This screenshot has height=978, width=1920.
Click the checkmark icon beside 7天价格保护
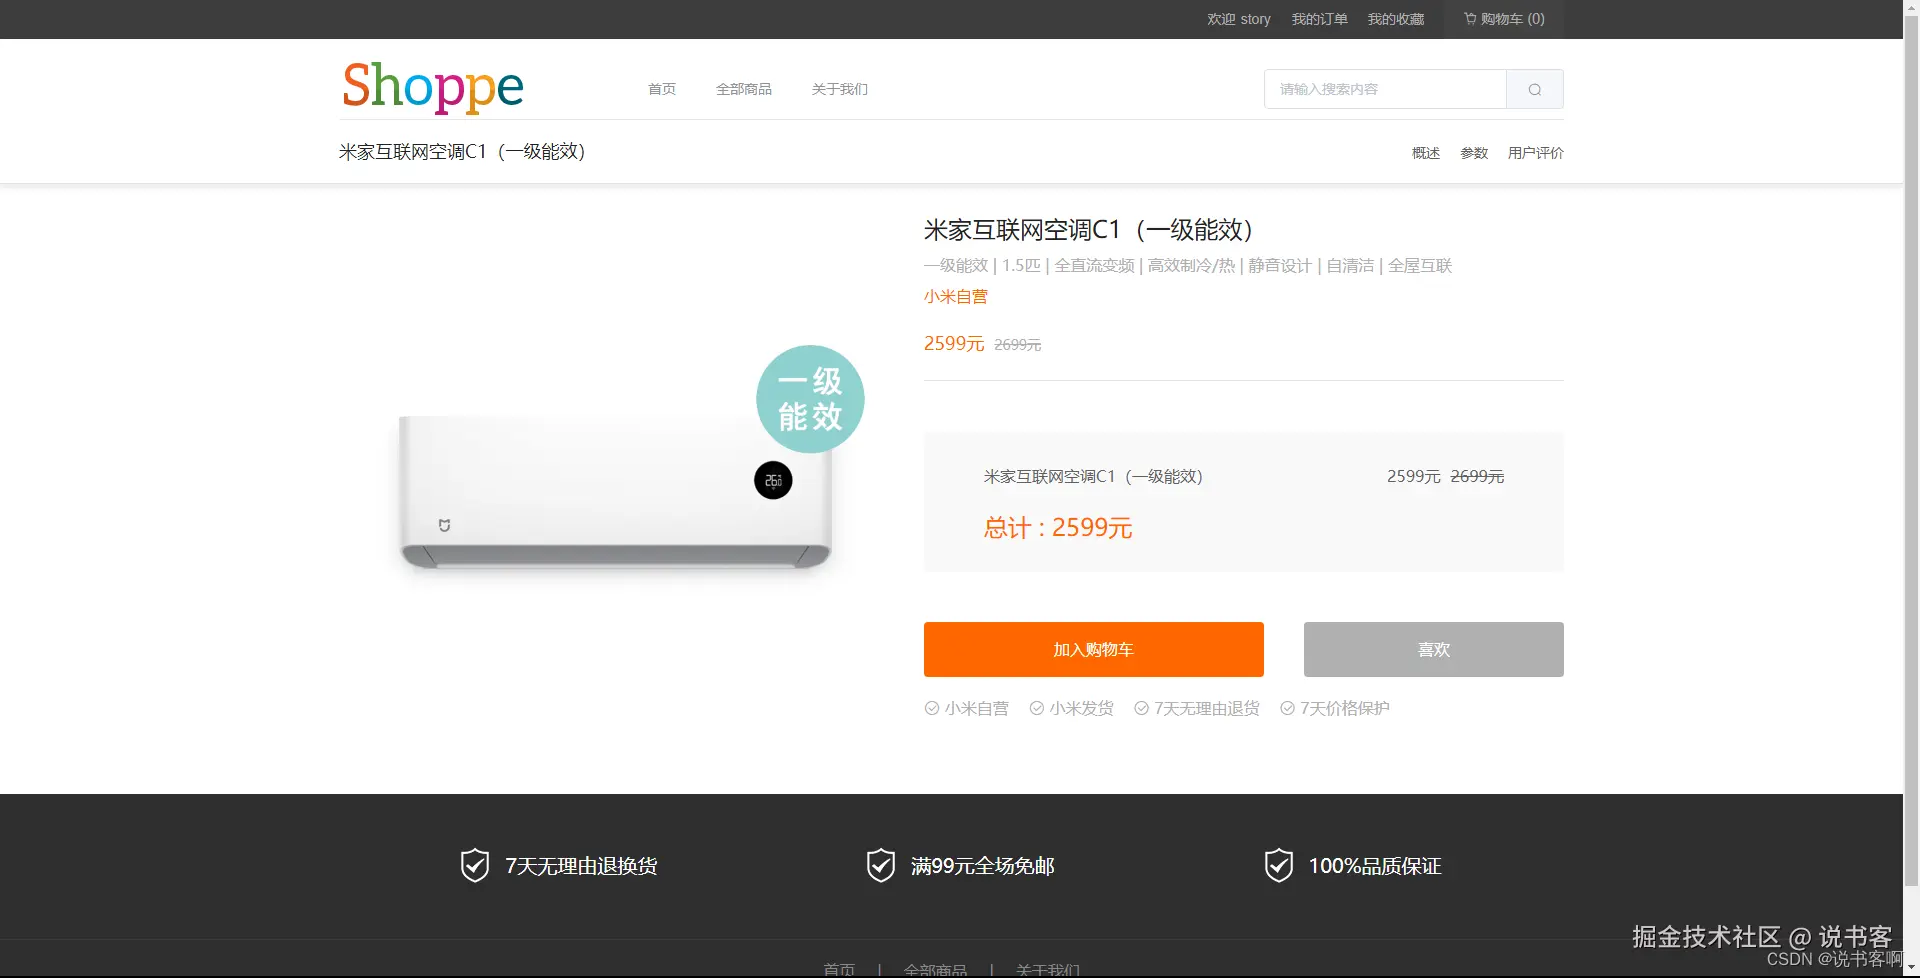pyautogui.click(x=1287, y=708)
